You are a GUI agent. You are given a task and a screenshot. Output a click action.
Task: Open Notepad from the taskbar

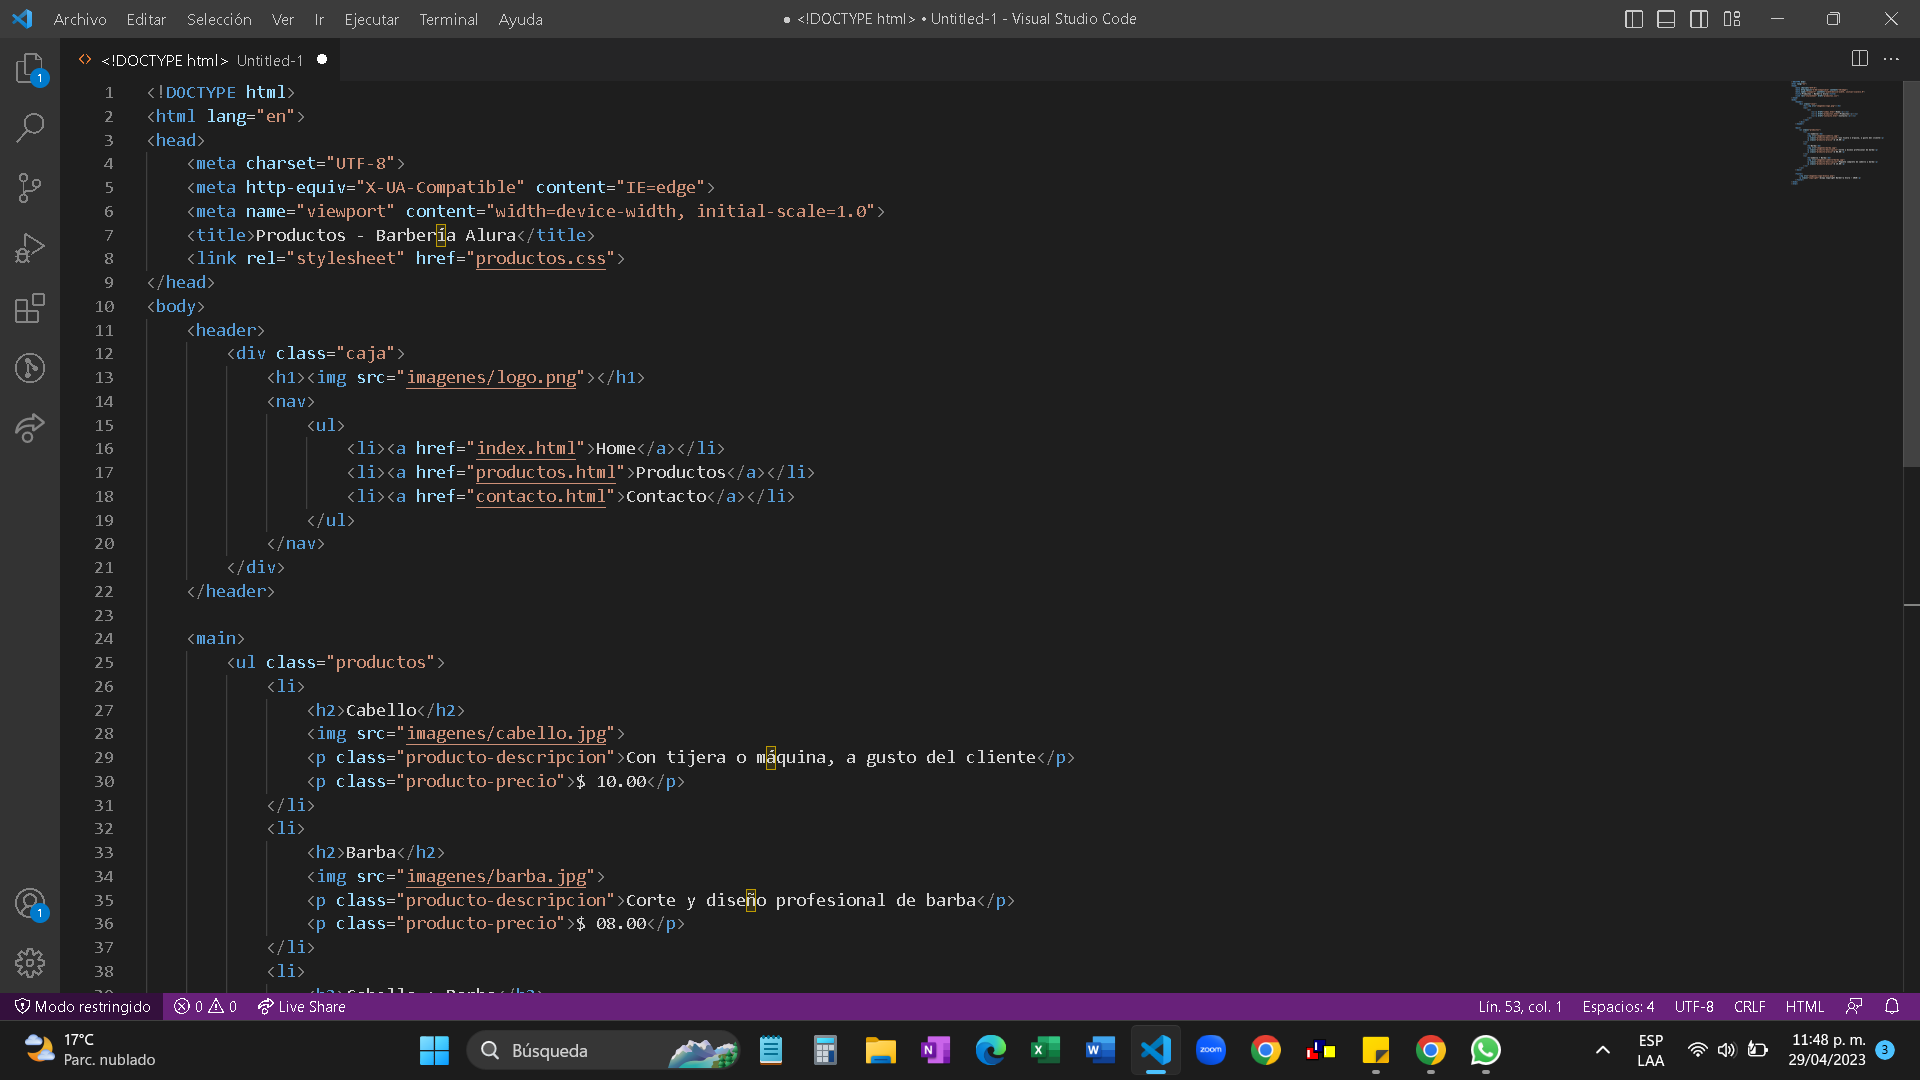click(770, 1050)
